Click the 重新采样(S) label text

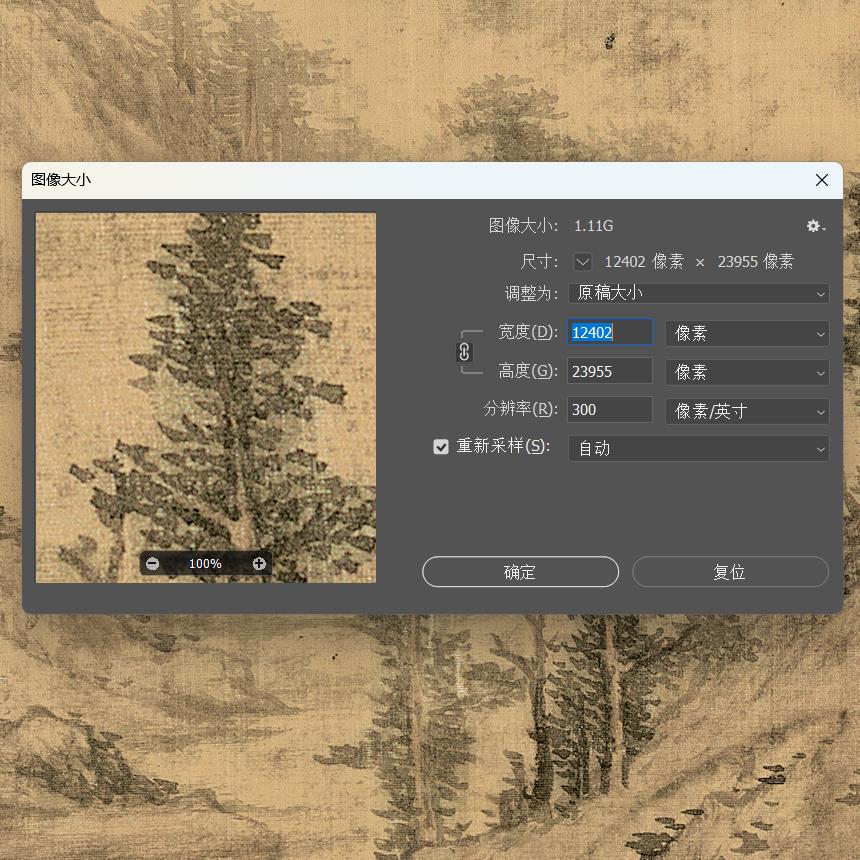[x=503, y=446]
